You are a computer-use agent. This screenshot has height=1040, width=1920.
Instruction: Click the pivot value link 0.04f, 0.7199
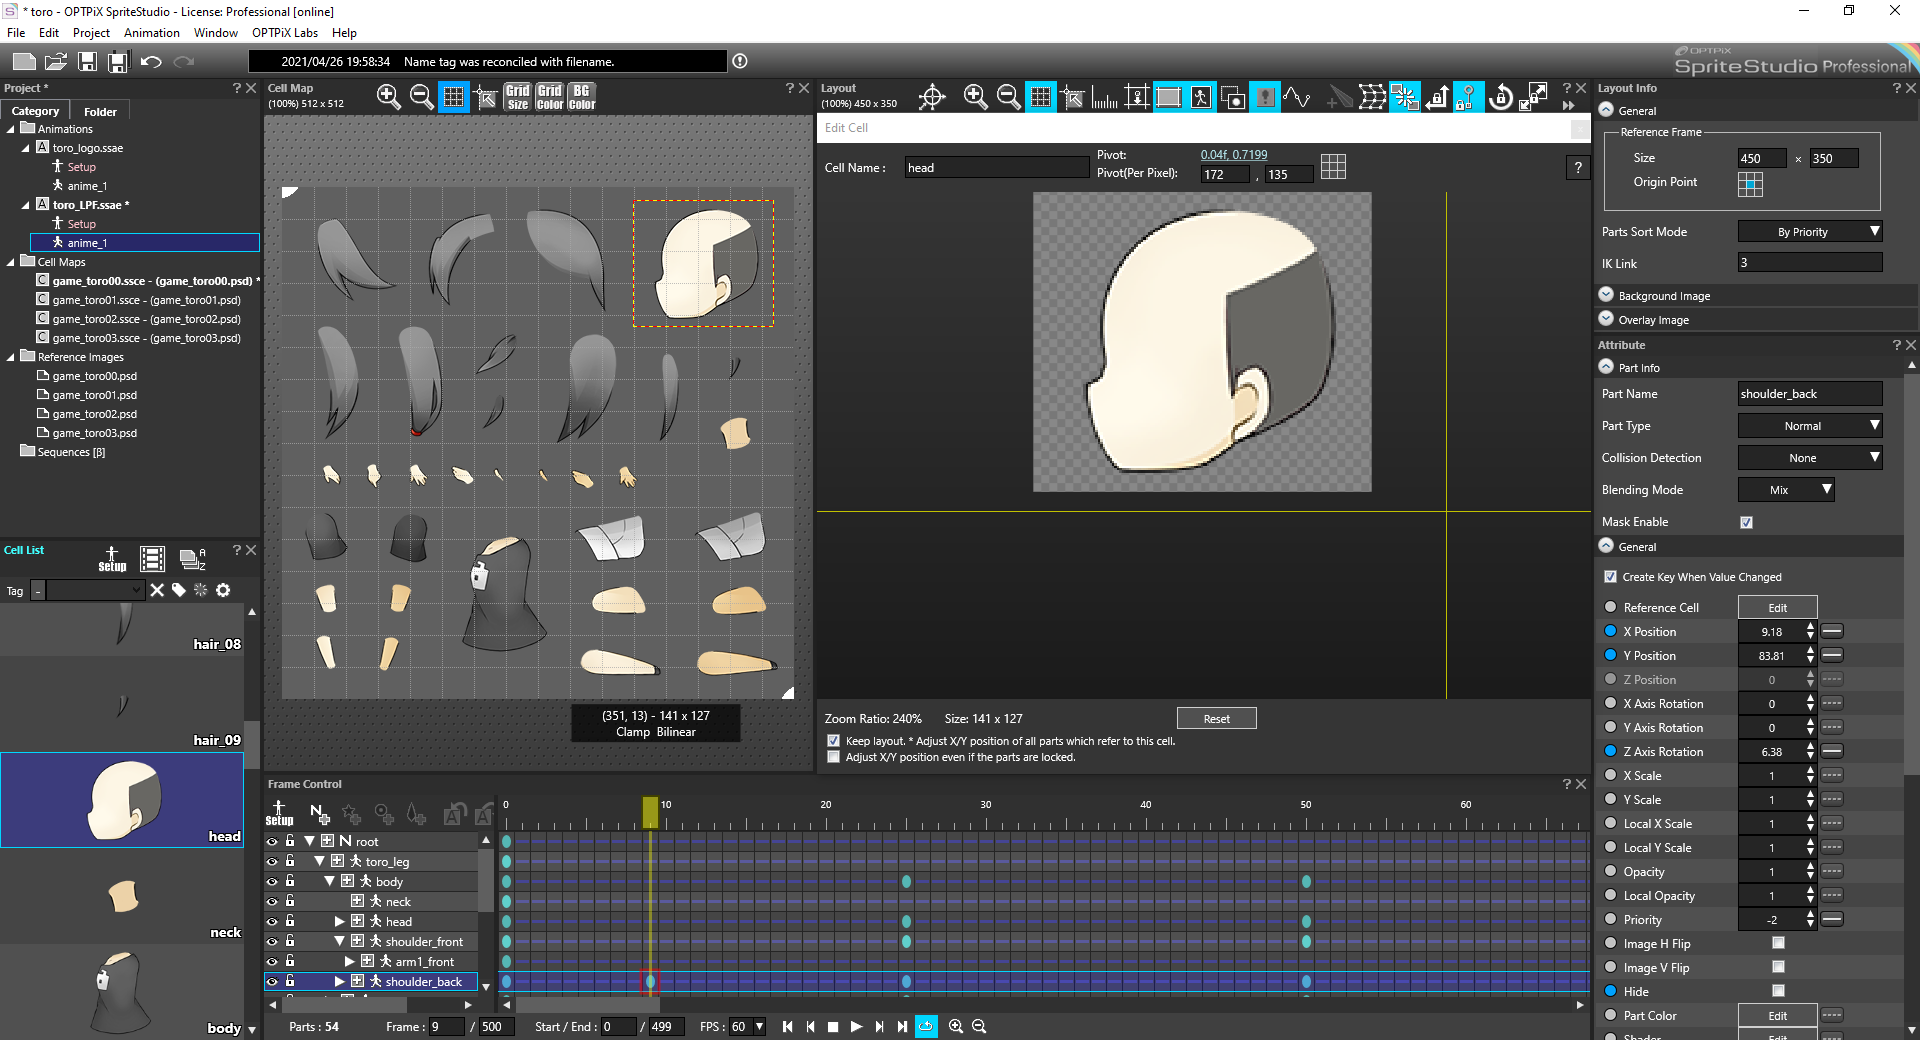(x=1234, y=155)
